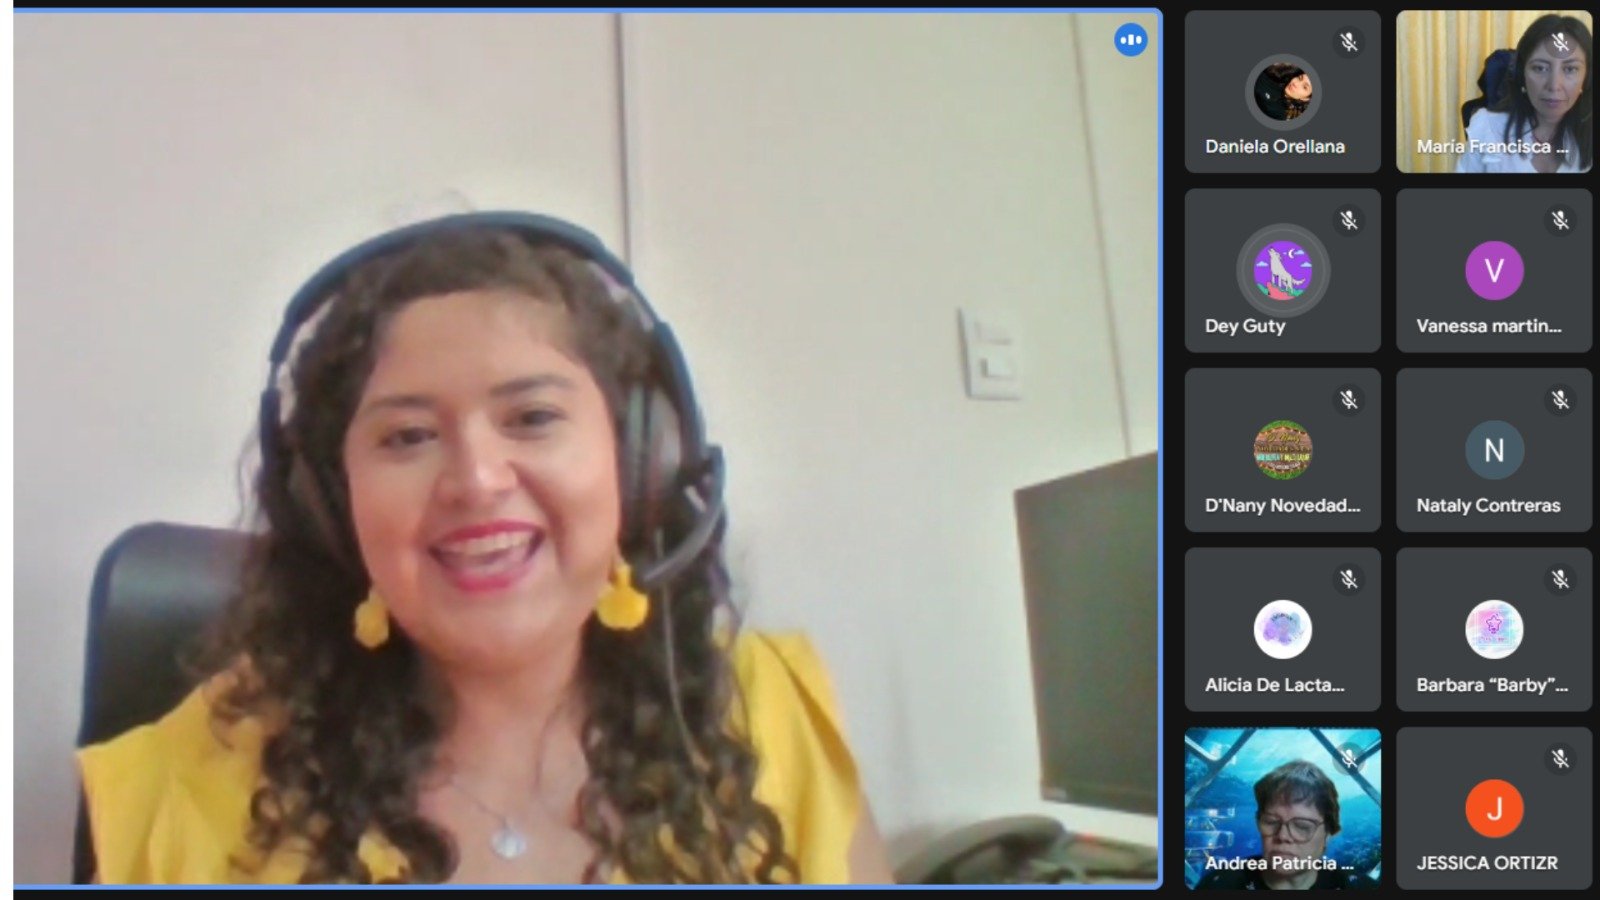The image size is (1600, 900).
Task: Click Dey Guty's wolf avatar
Action: coord(1283,270)
